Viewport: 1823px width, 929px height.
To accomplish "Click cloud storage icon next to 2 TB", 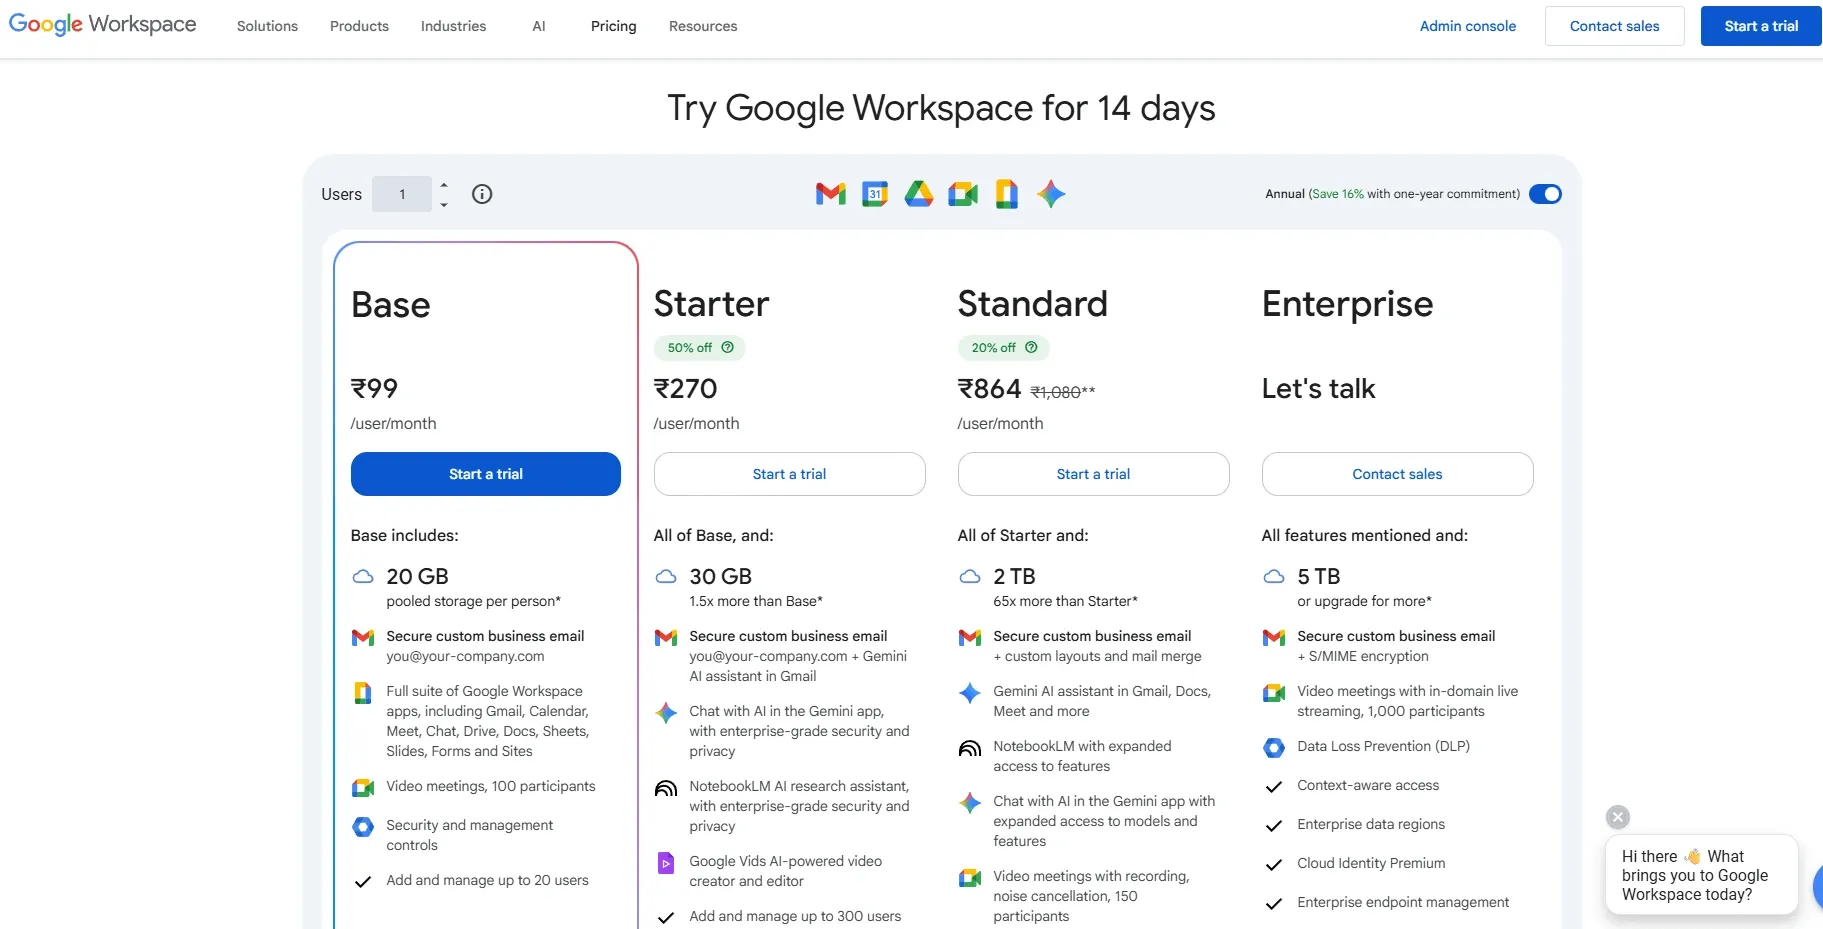I will click(970, 577).
